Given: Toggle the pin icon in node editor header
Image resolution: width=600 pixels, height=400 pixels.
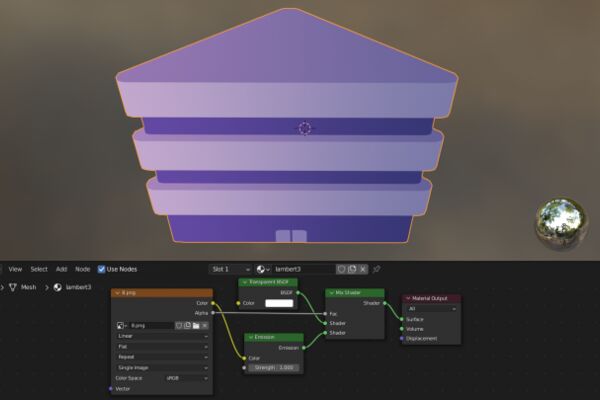Looking at the screenshot, I should pyautogui.click(x=377, y=269).
